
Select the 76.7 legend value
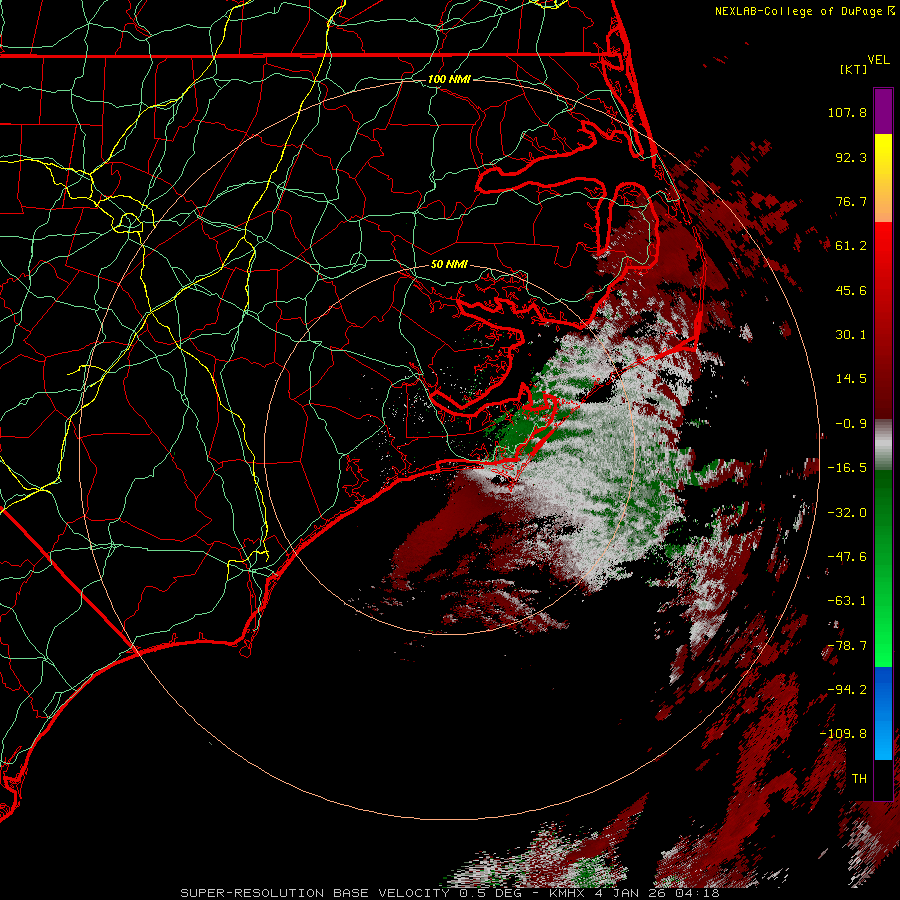(851, 201)
